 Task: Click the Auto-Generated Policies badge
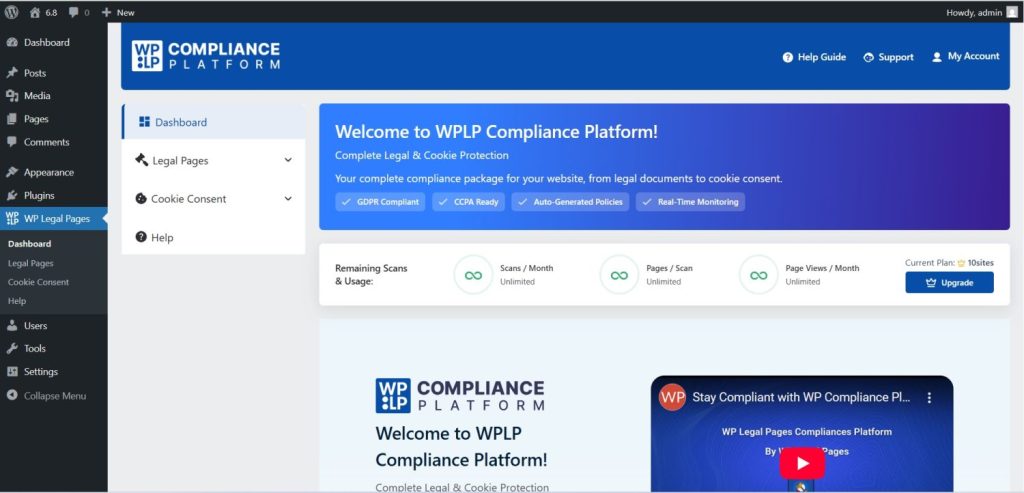571,202
